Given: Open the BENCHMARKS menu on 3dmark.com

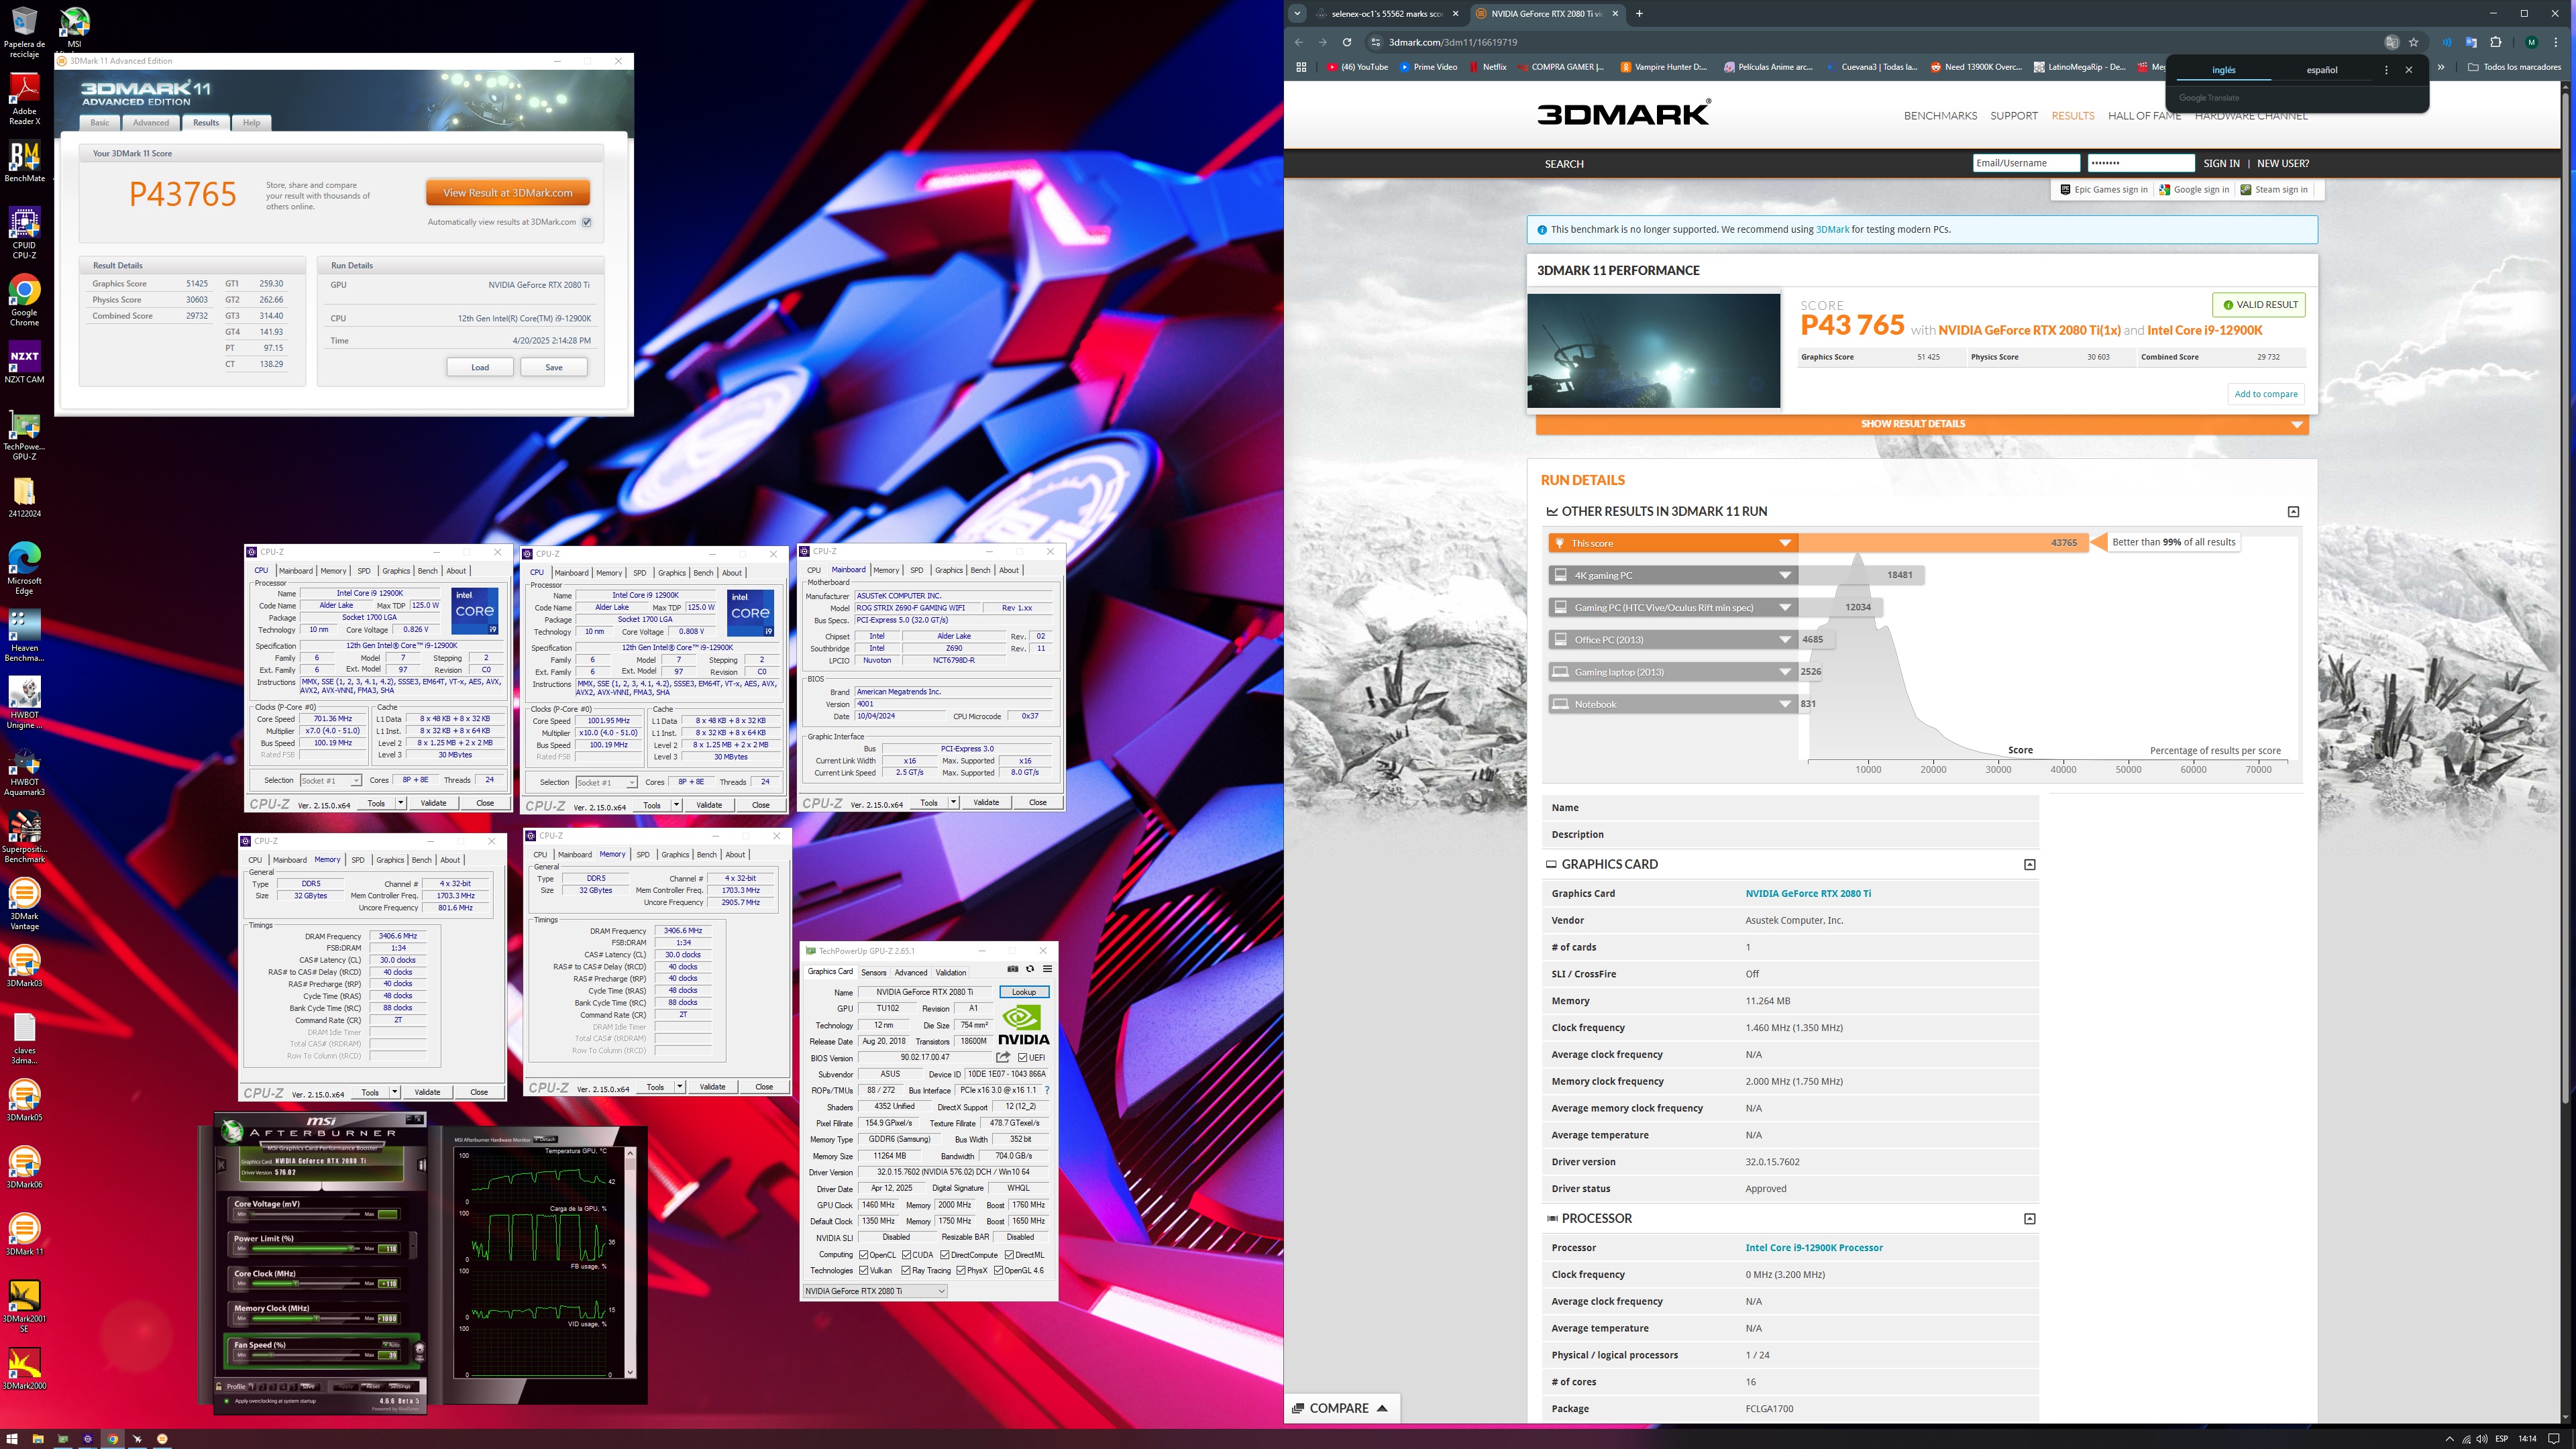Looking at the screenshot, I should [x=1940, y=116].
